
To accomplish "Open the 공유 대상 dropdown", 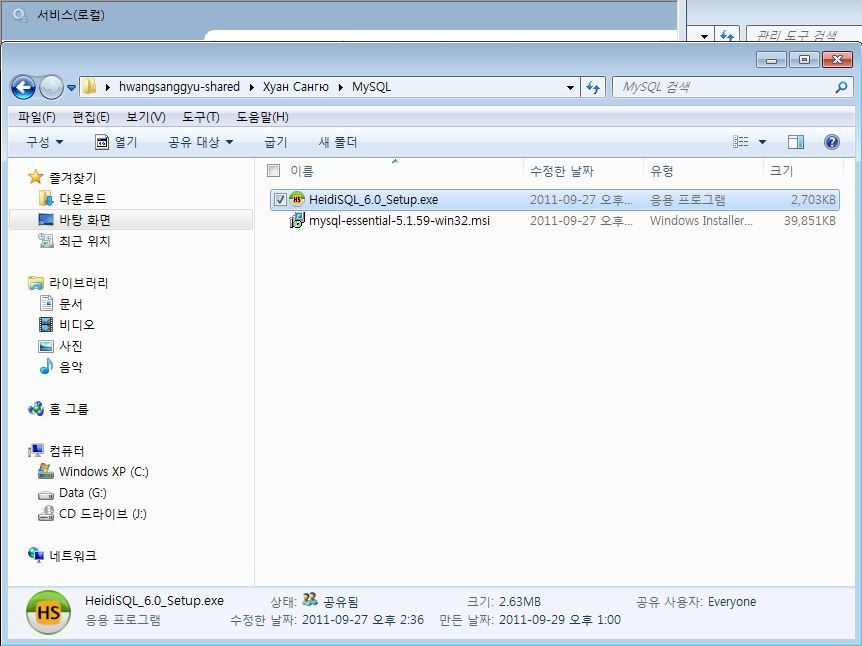I will tap(201, 142).
